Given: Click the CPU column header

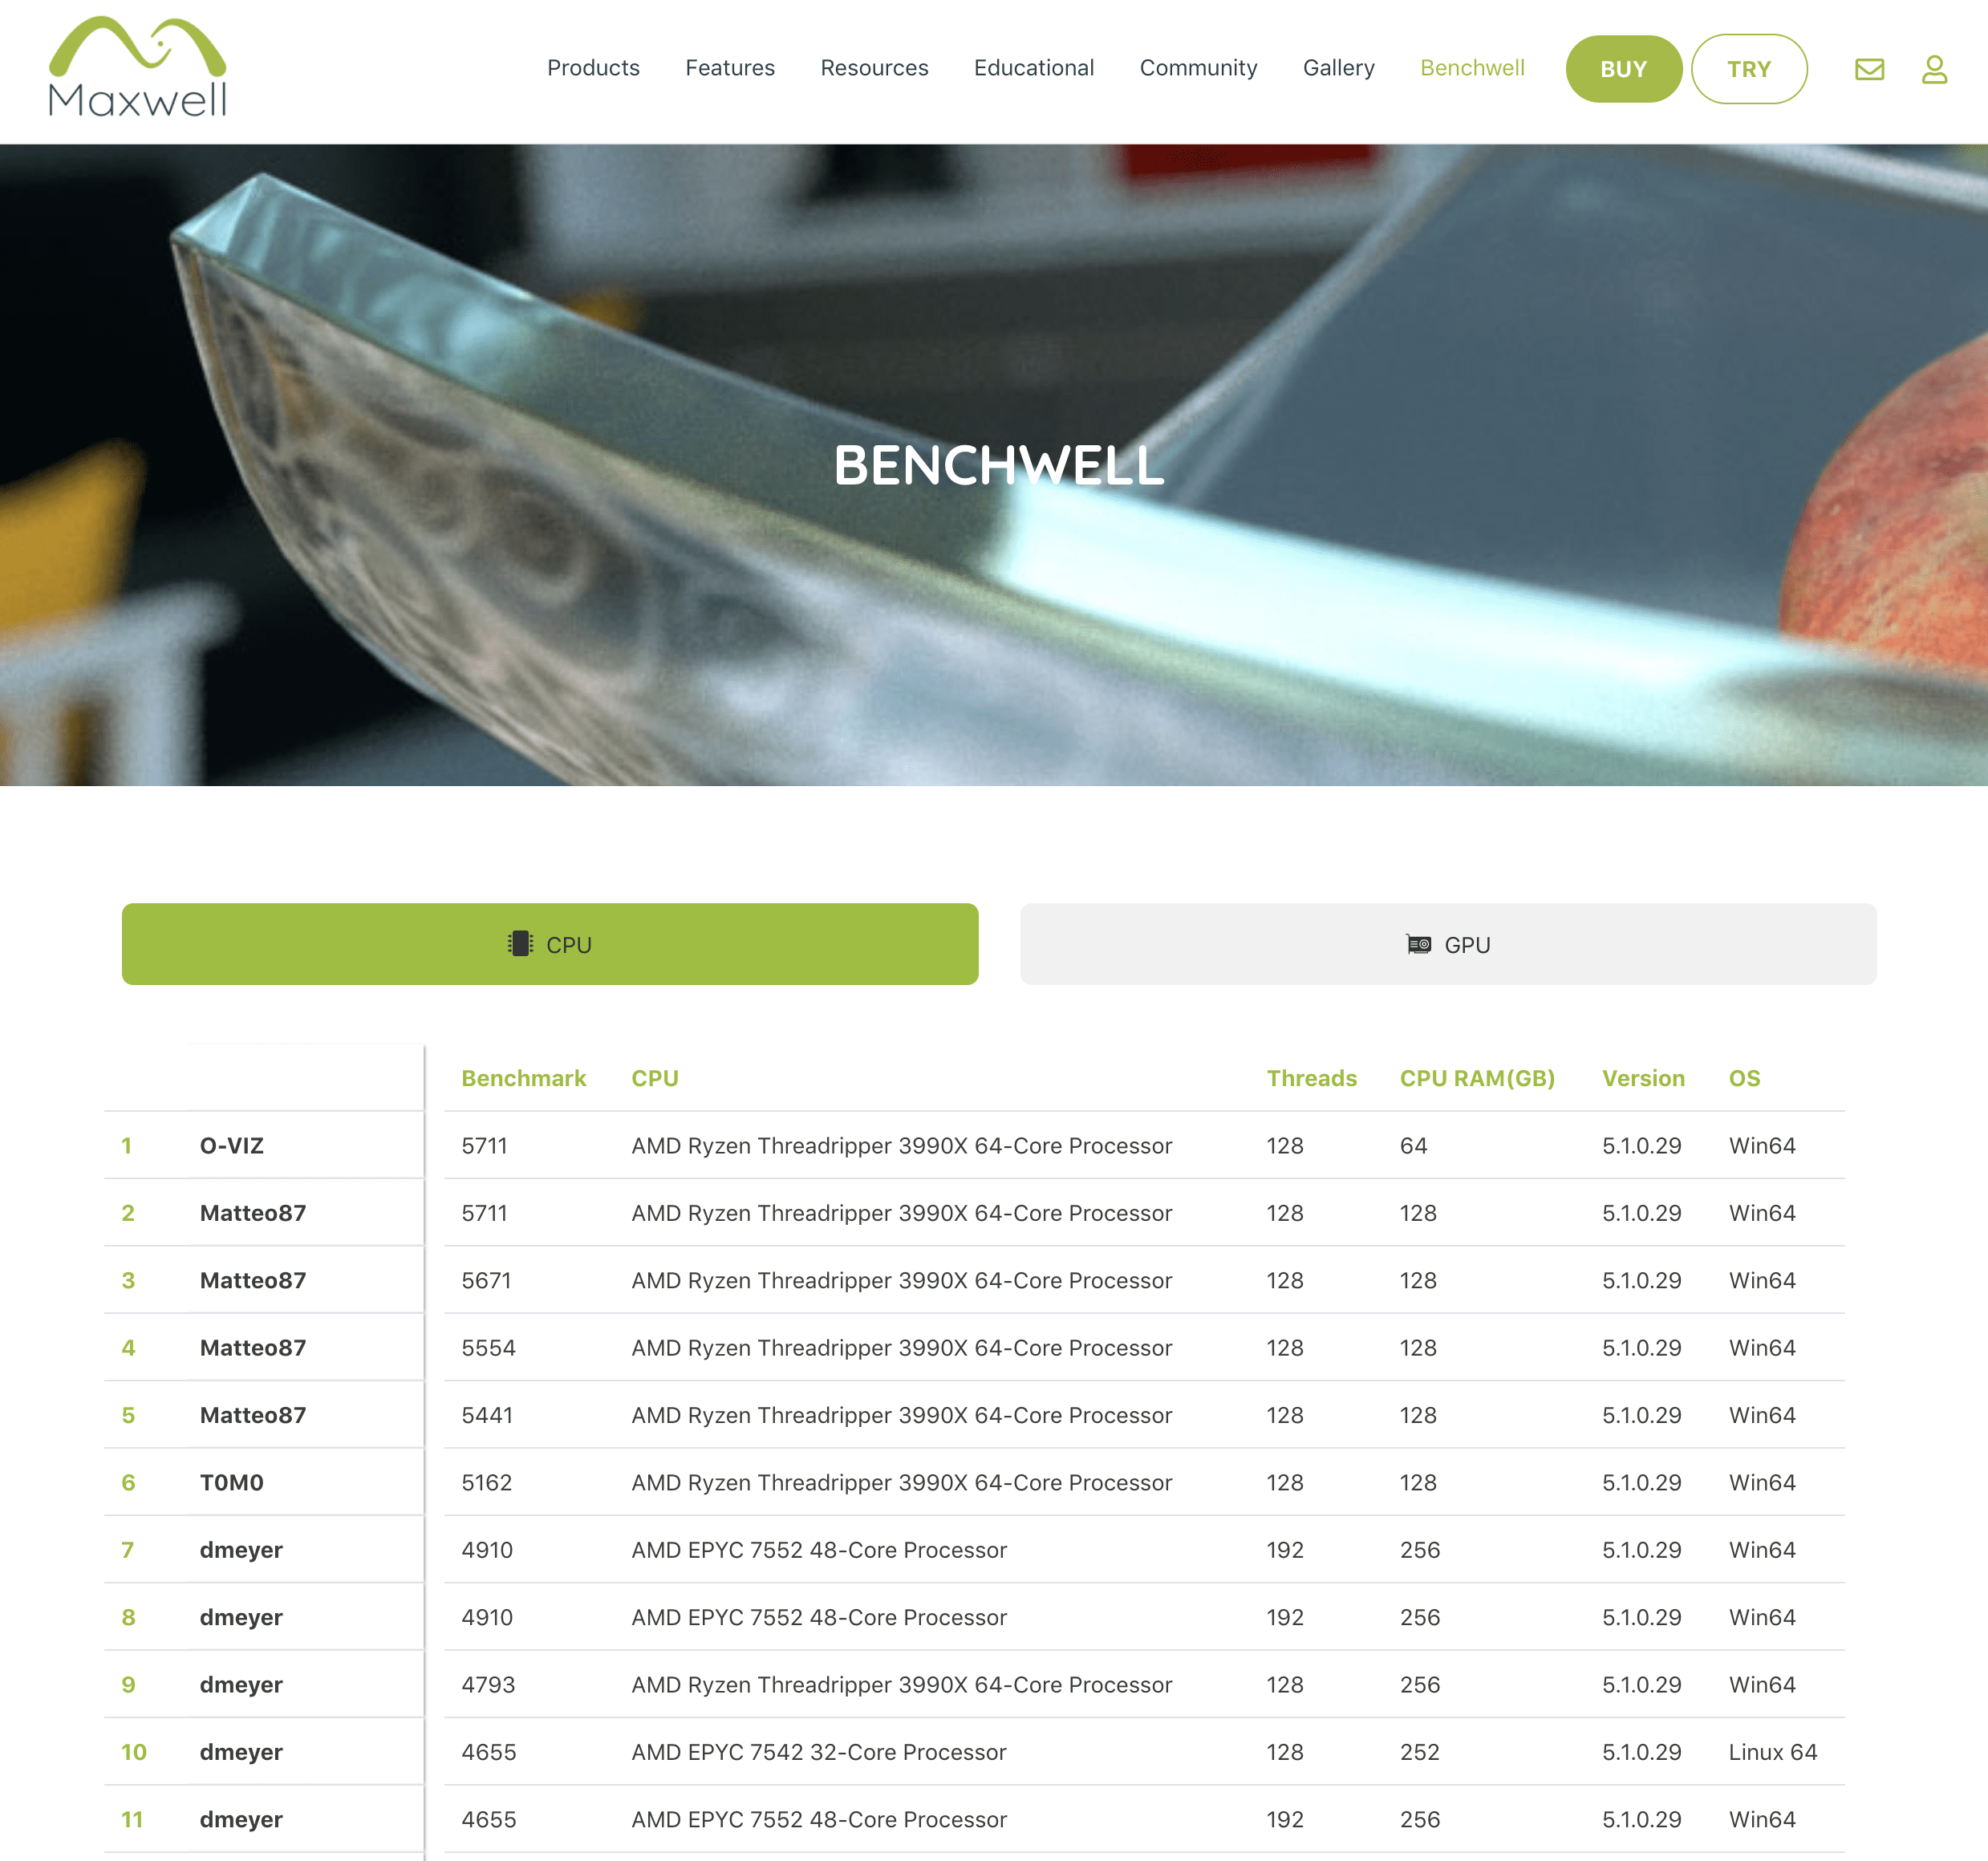Looking at the screenshot, I should tap(655, 1078).
